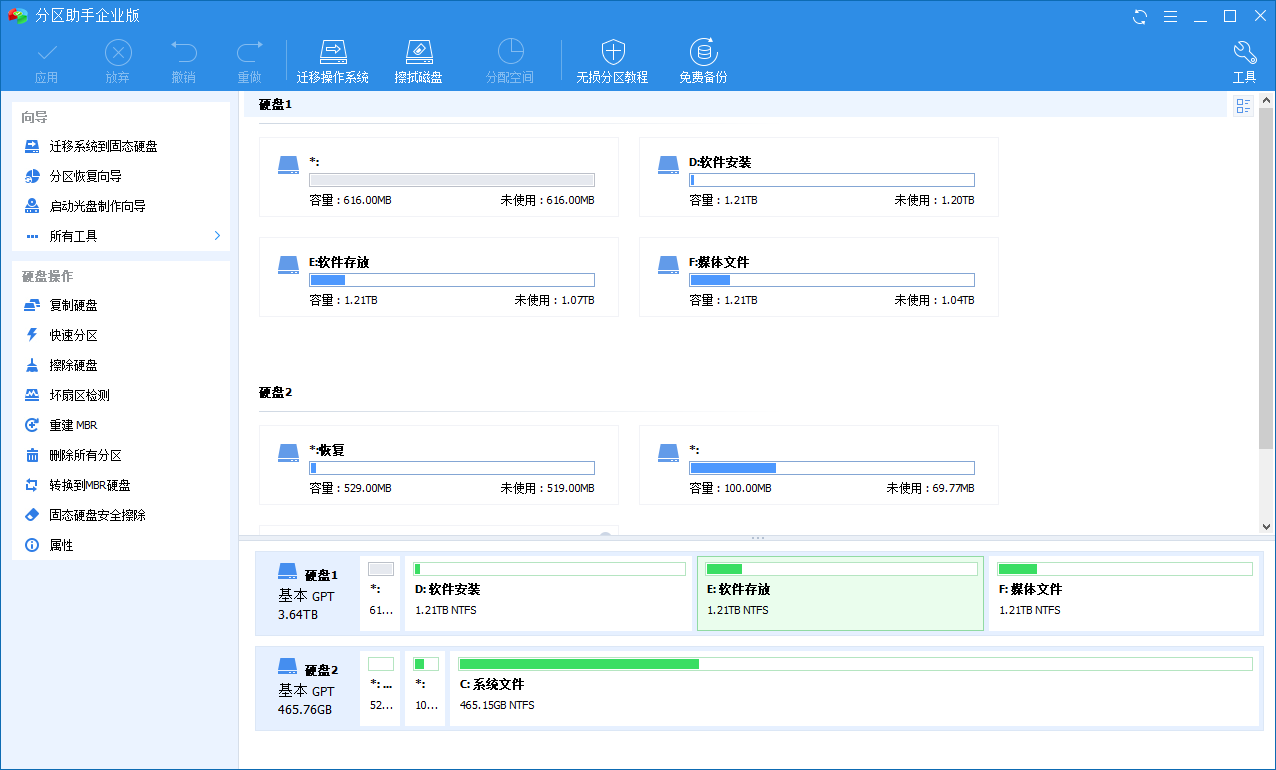The width and height of the screenshot is (1276, 770).
Task: Select the D:软件安装 partition card
Action: click(x=818, y=177)
